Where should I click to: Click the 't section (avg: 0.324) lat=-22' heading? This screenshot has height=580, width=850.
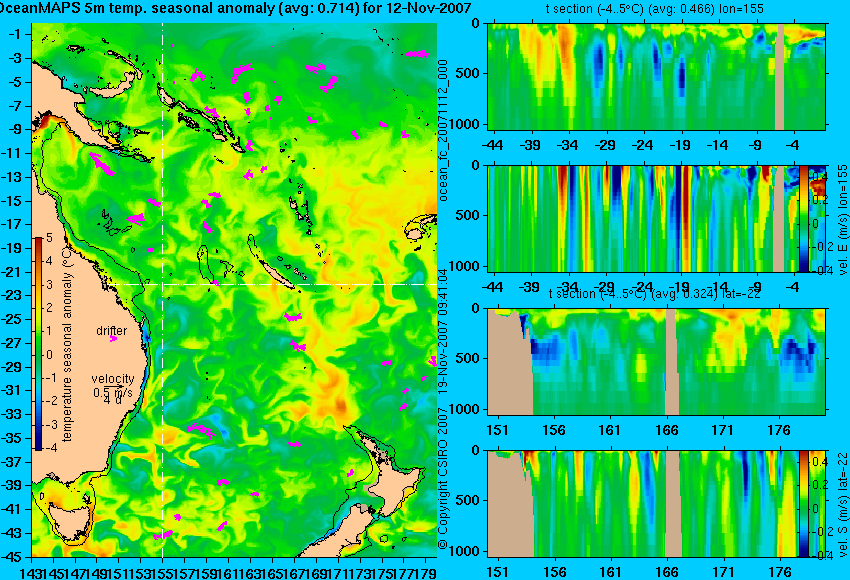click(x=654, y=294)
